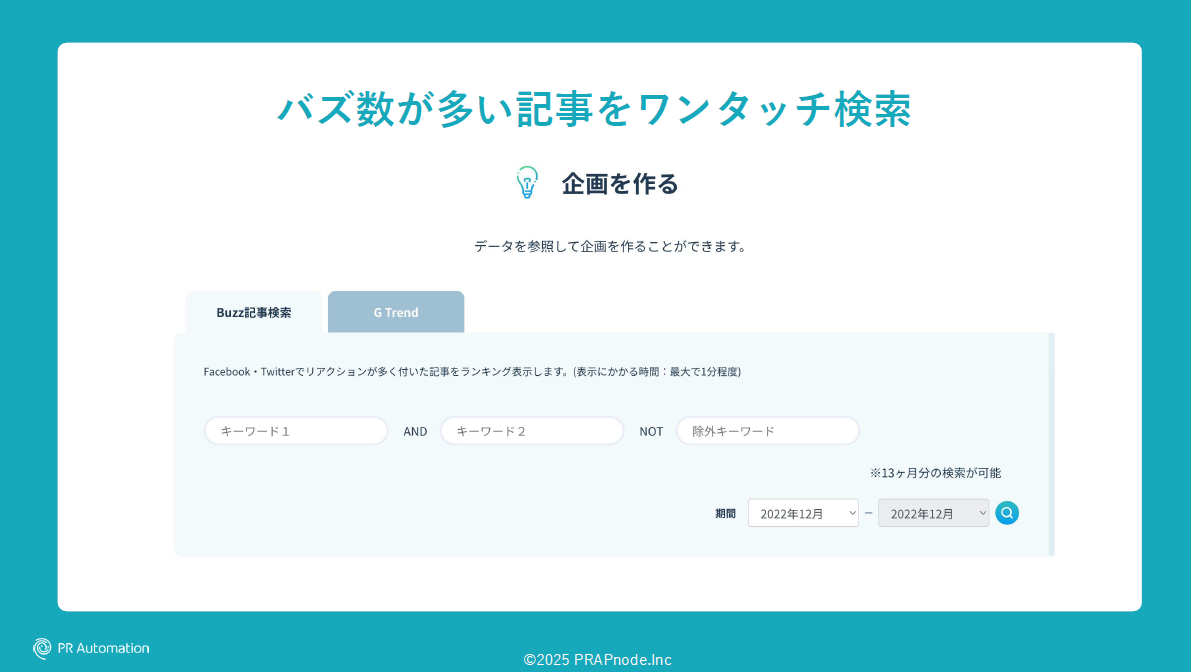This screenshot has width=1191, height=672.
Task: Click the lightbulb icon beside 企画を作る
Action: tap(527, 182)
